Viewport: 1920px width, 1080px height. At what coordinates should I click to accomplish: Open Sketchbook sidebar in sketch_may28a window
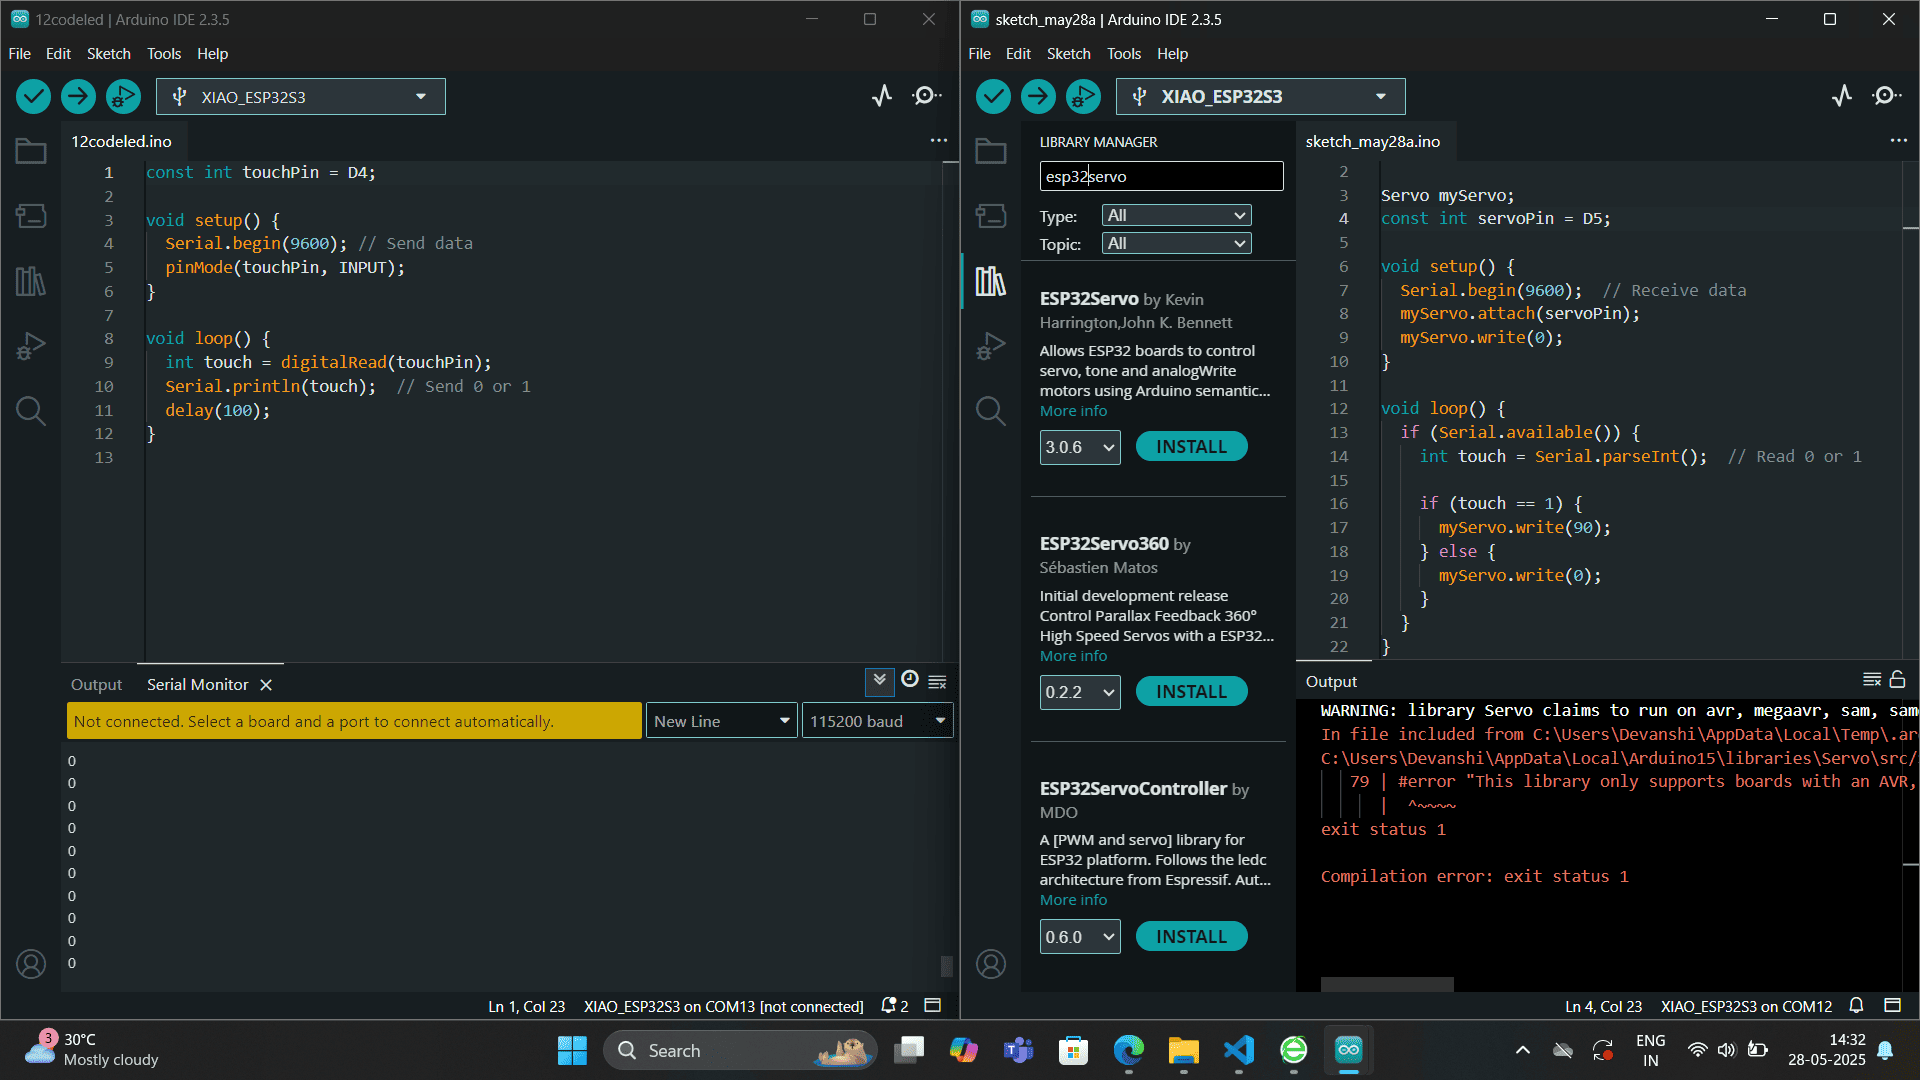pos(991,152)
